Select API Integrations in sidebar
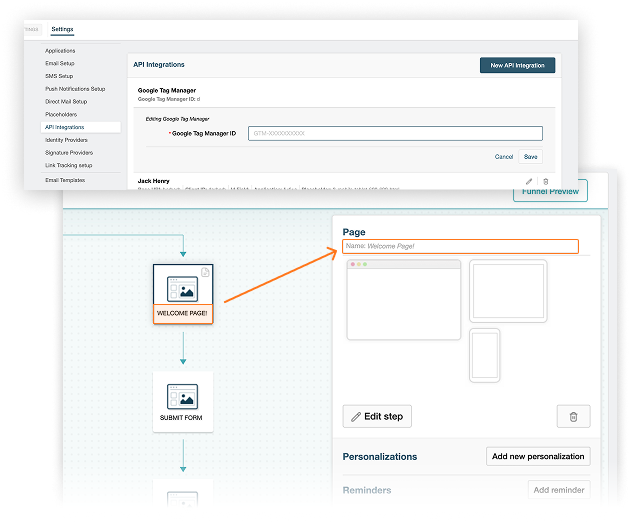 80,127
